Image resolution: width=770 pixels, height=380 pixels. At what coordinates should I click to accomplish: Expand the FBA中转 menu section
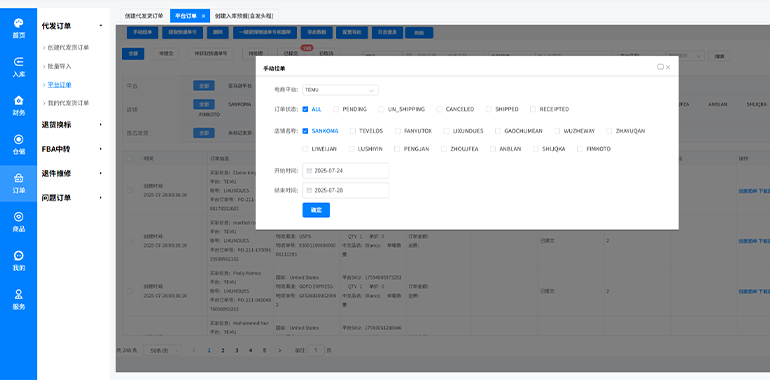tap(72, 149)
